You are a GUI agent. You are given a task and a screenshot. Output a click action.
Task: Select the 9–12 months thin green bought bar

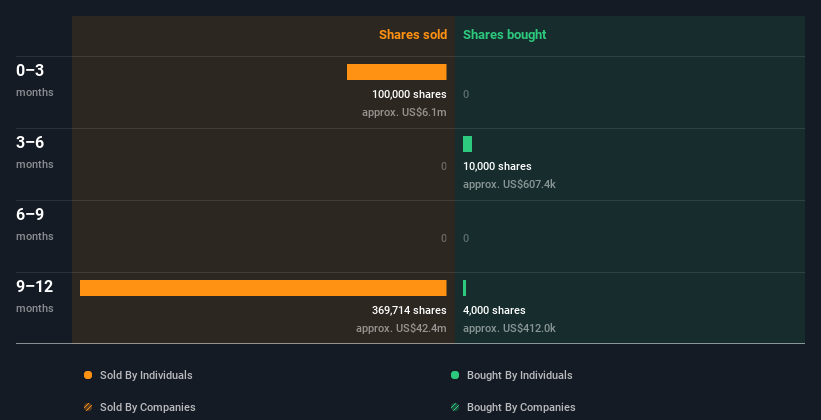[x=464, y=288]
